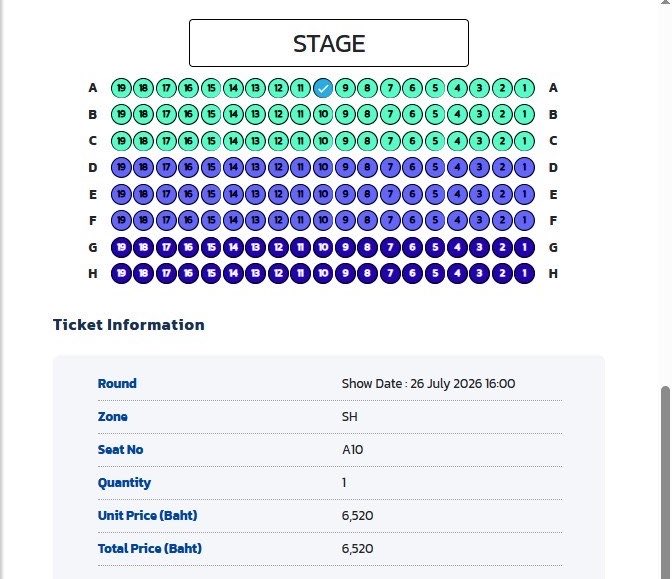Image resolution: width=672 pixels, height=579 pixels.
Task: Choose seat A19 in row A
Action: (121, 88)
